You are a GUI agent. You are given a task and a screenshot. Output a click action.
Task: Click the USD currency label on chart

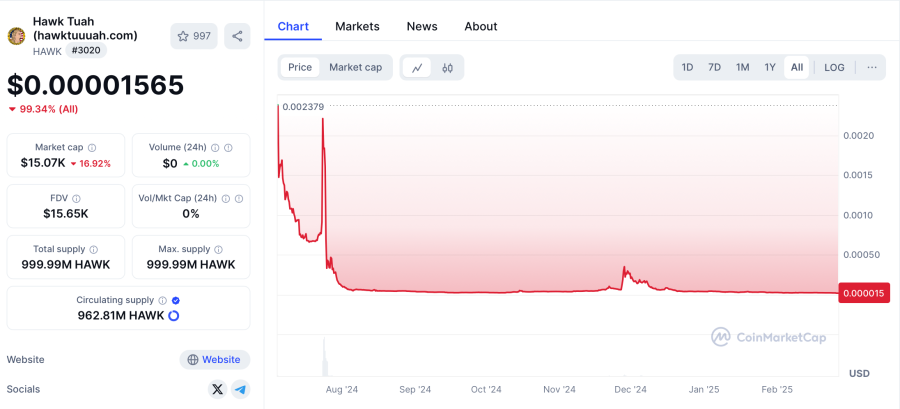click(x=859, y=373)
